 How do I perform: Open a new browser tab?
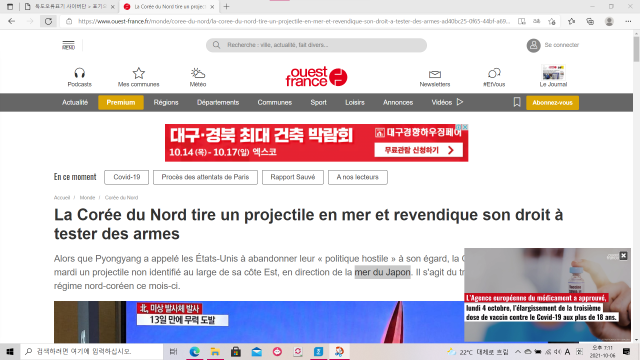pos(227,7)
